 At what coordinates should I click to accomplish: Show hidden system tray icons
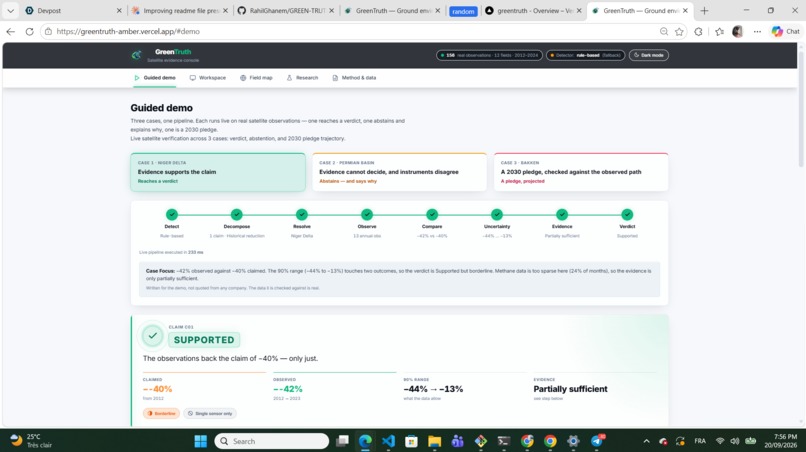[x=646, y=441]
